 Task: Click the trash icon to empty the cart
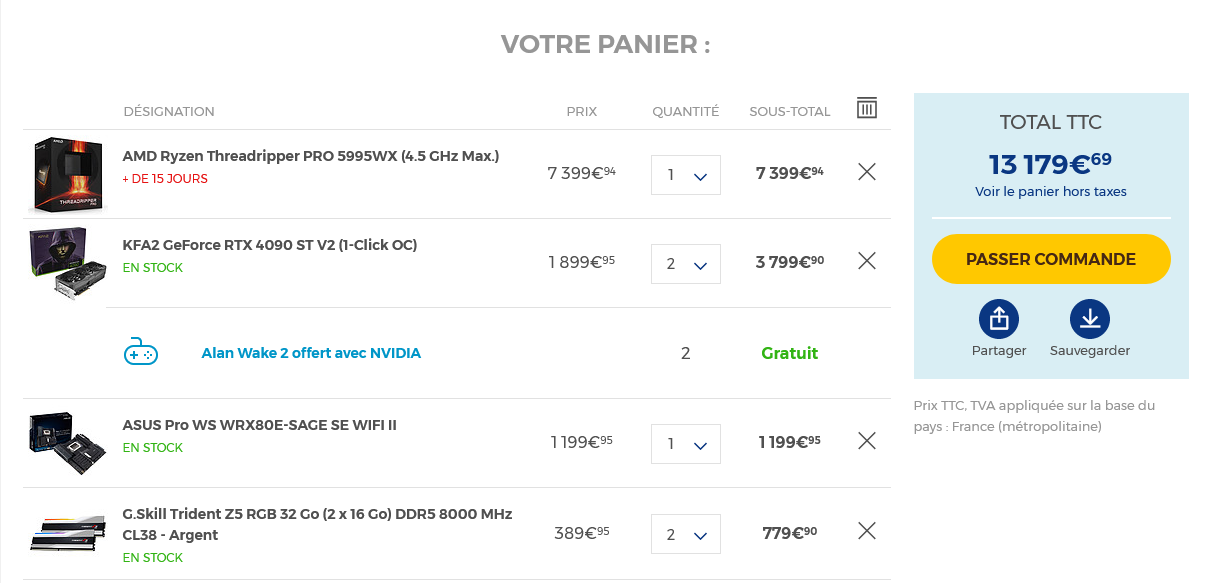pos(867,108)
